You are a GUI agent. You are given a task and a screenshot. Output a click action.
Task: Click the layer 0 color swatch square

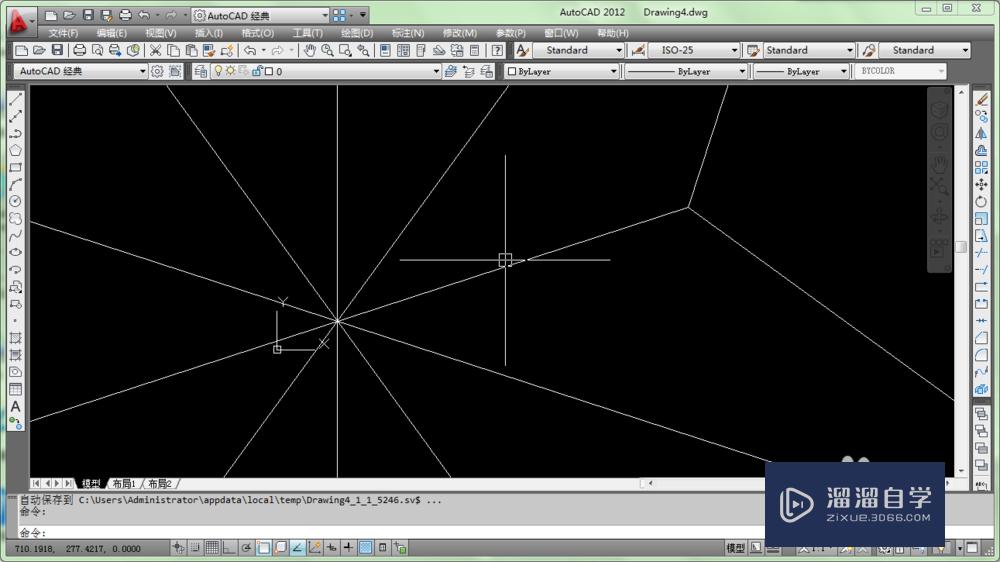269,71
